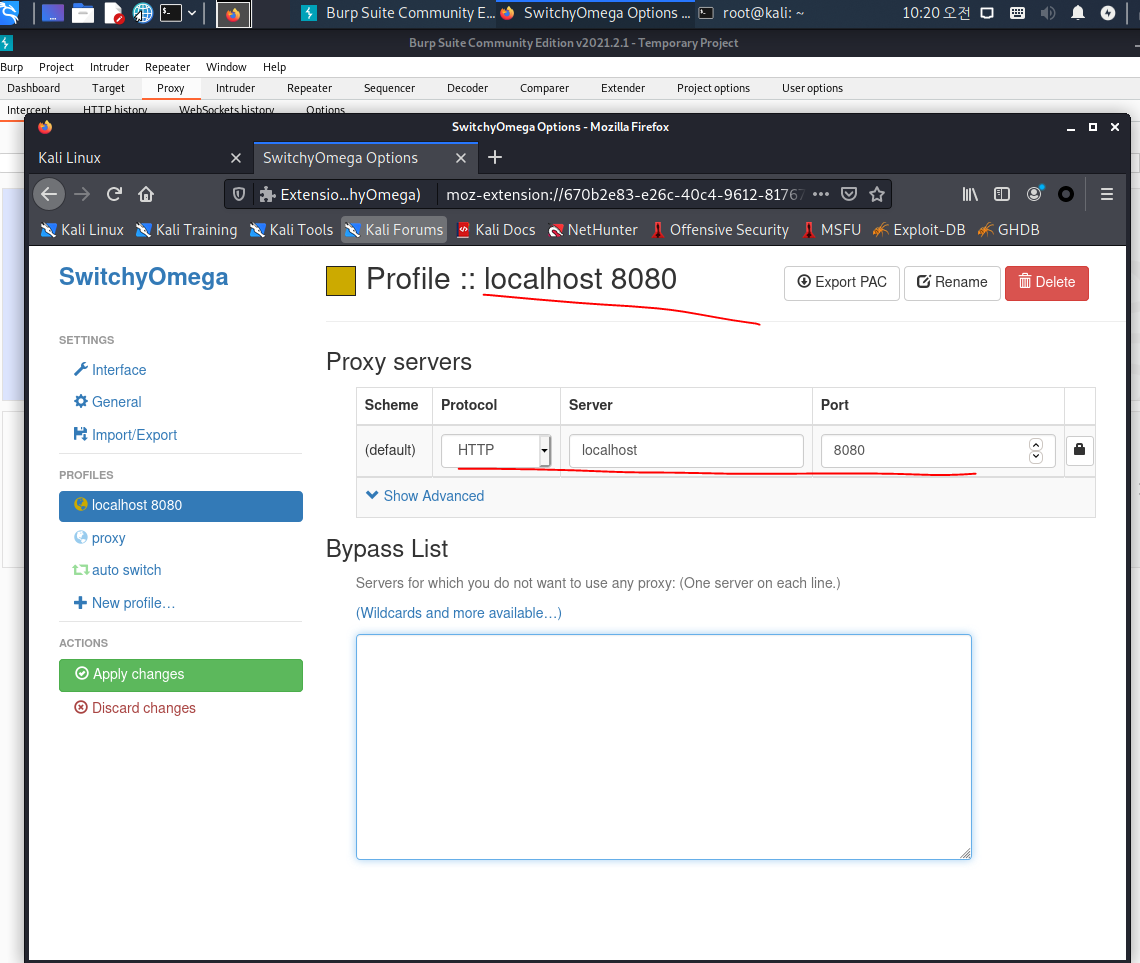Select the localhost 8080 profile
The image size is (1140, 963).
point(181,506)
